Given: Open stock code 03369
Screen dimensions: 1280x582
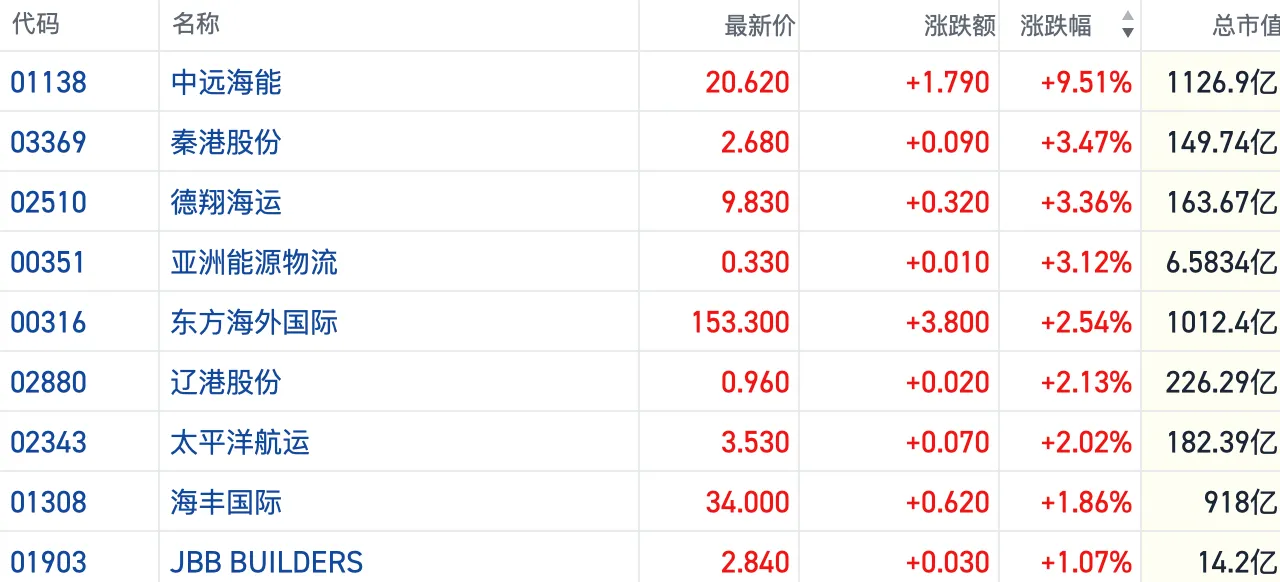Looking at the screenshot, I should pos(49,142).
